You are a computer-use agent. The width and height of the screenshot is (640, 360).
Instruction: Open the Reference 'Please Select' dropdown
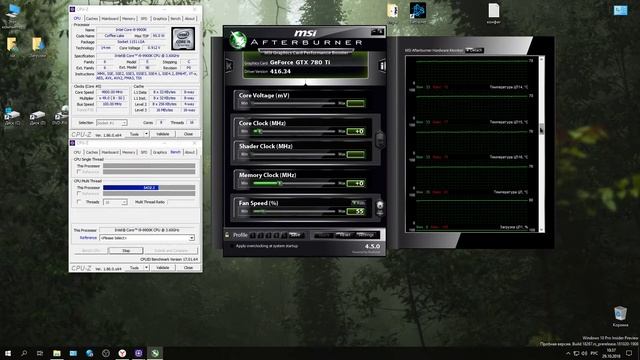tap(147, 238)
